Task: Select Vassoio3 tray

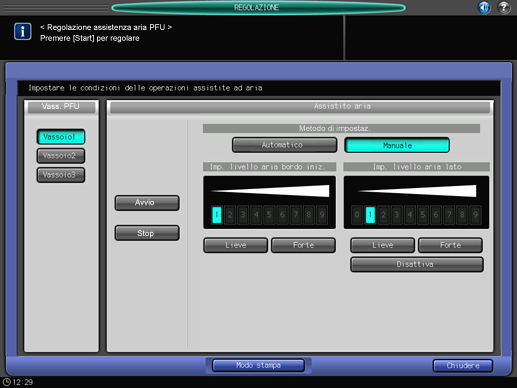Action: pos(61,175)
